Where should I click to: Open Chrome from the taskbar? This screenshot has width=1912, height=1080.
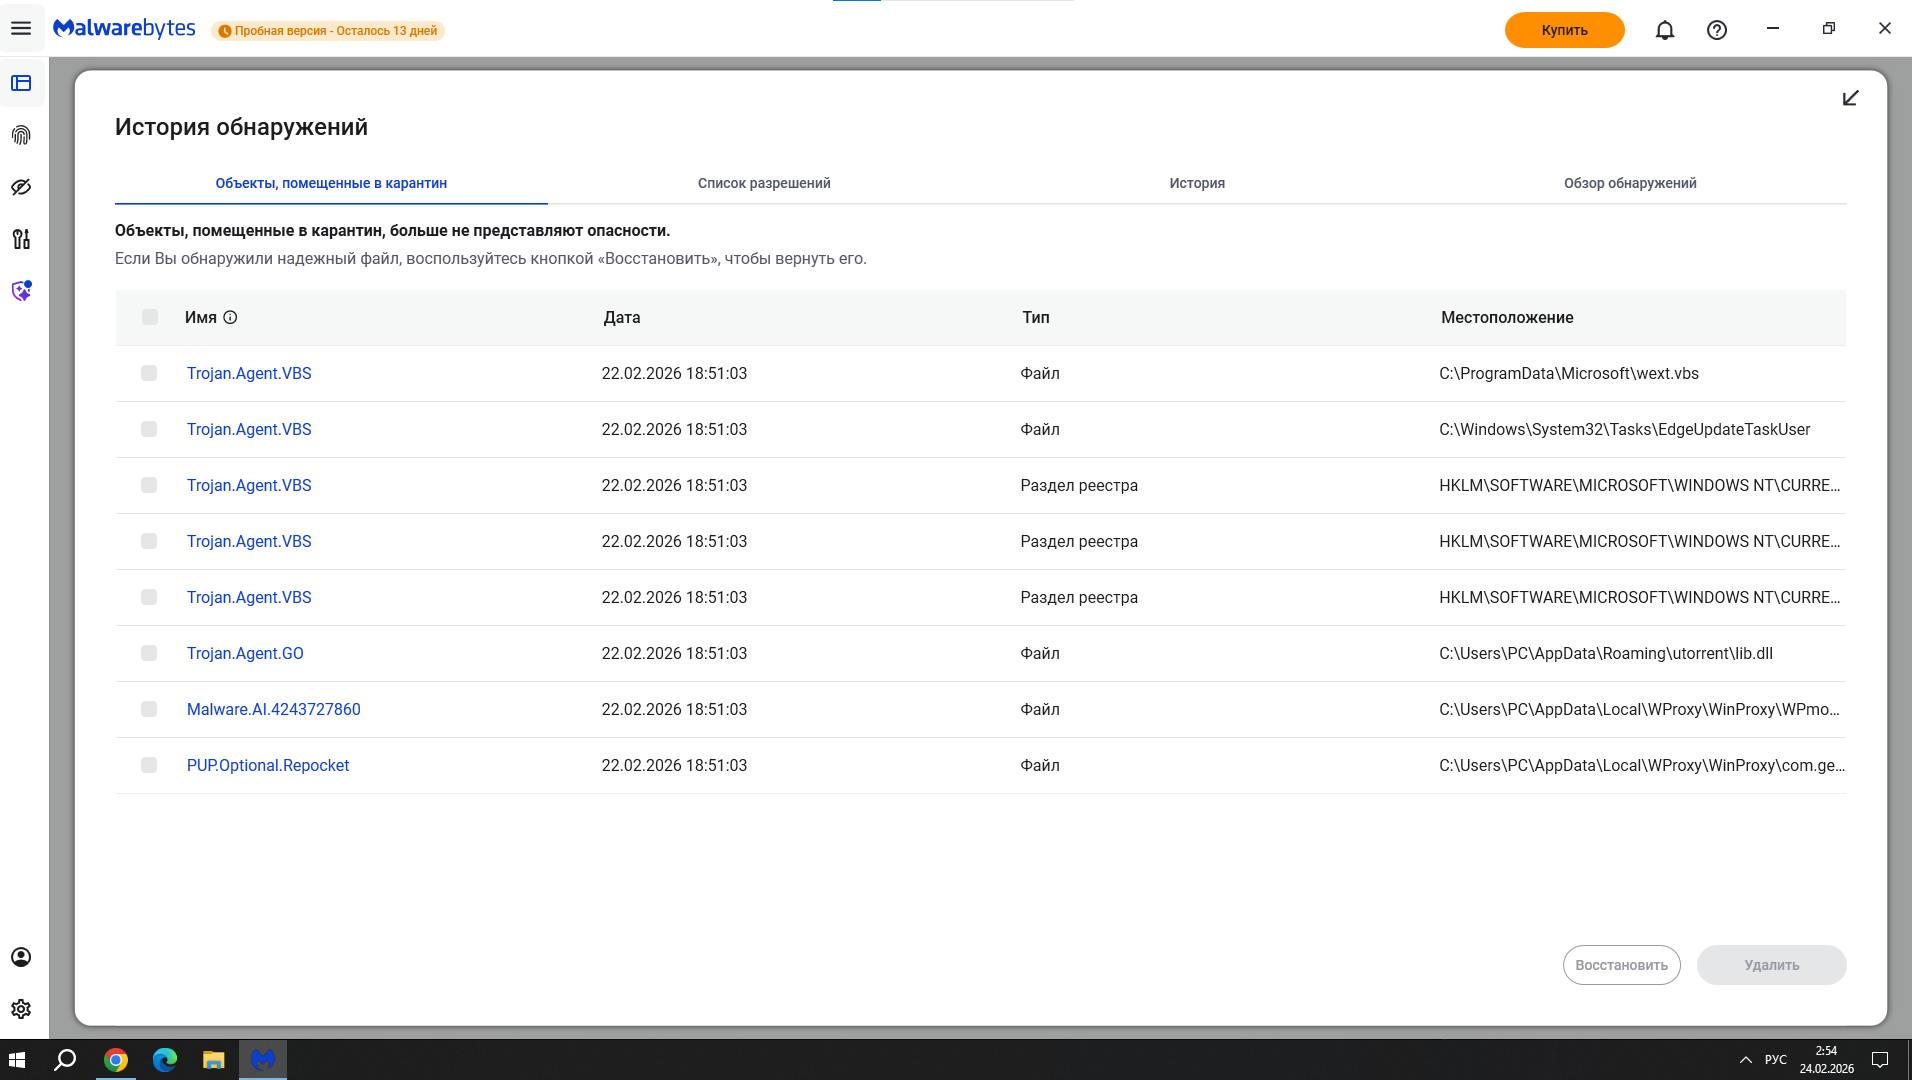(x=116, y=1060)
